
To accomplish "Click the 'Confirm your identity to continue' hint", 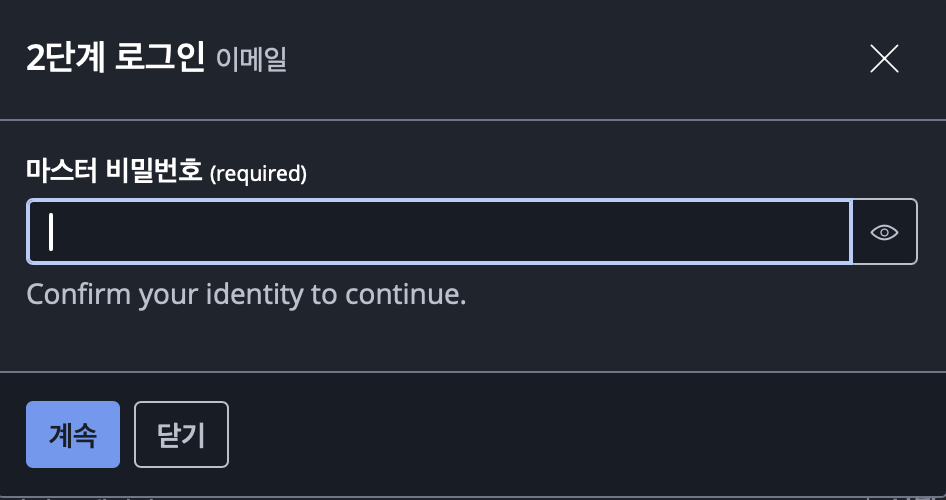I will pyautogui.click(x=246, y=295).
